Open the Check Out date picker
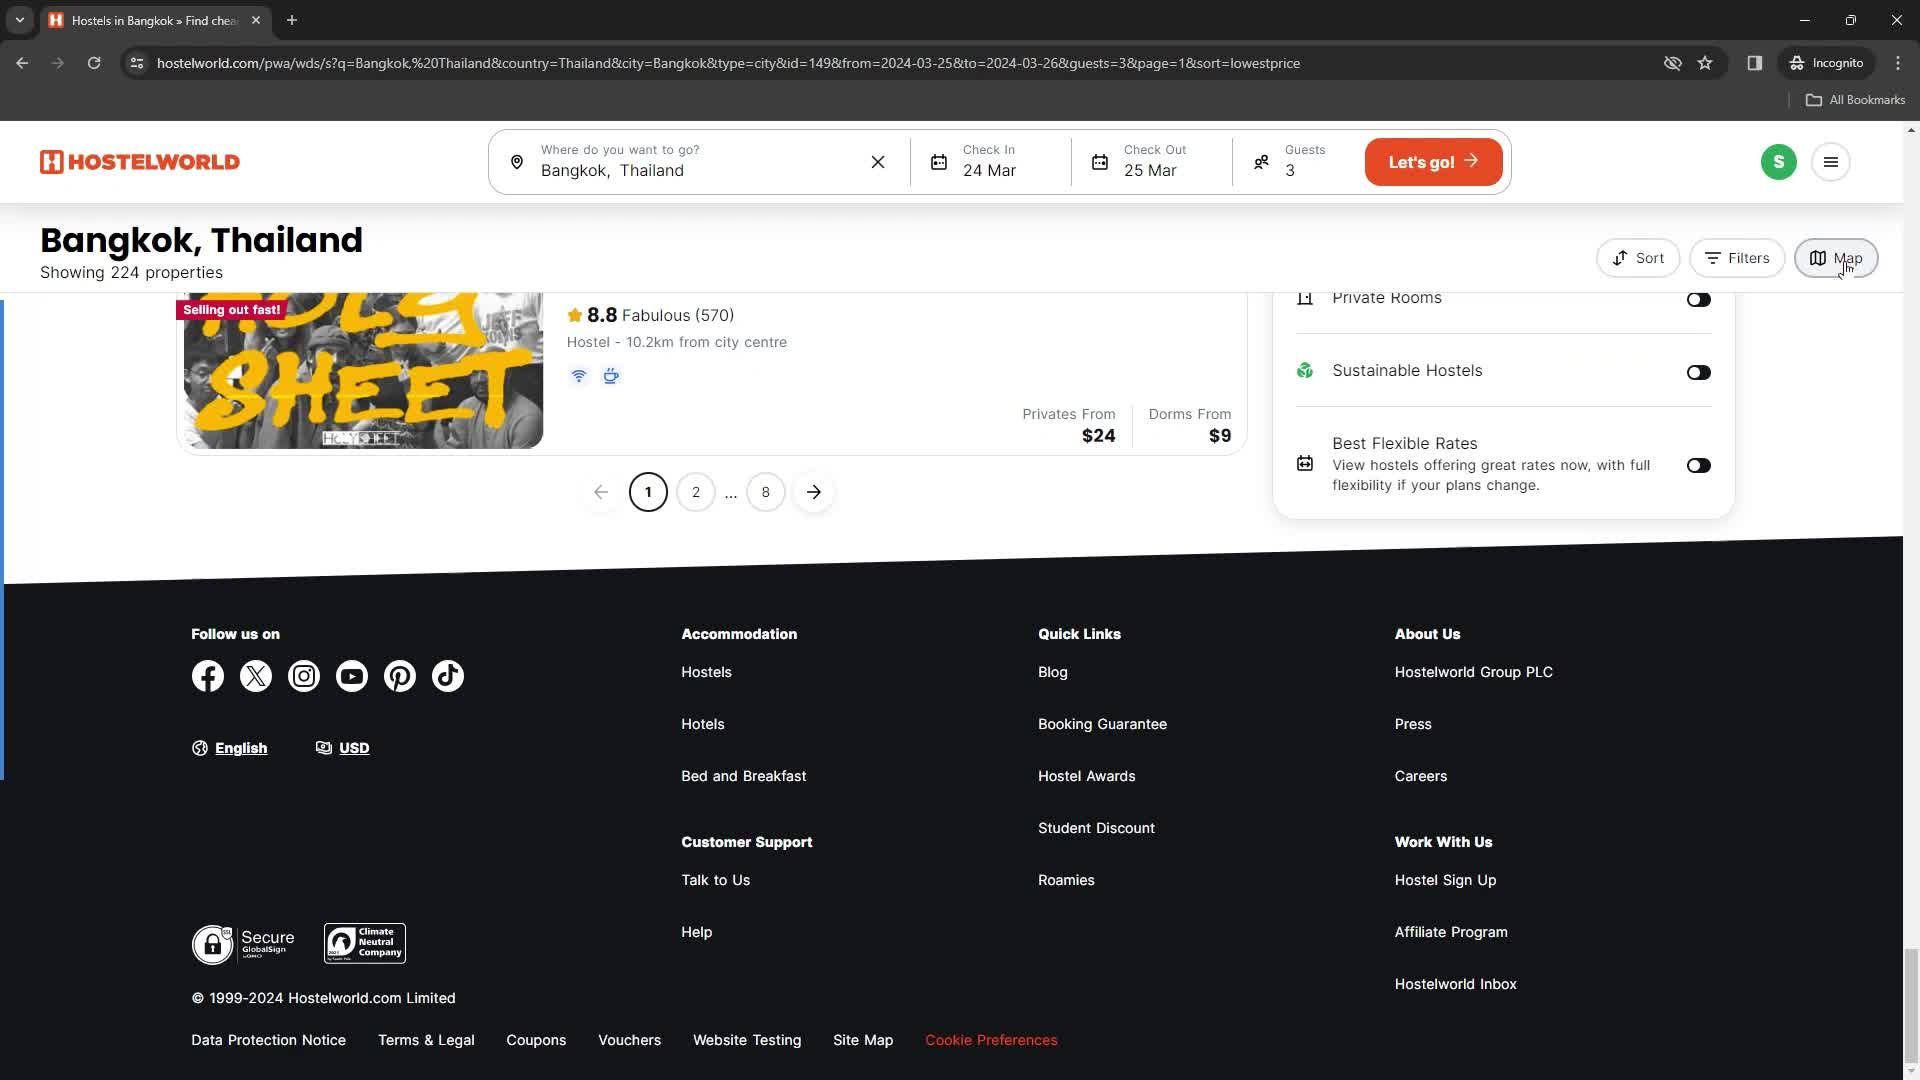Image resolution: width=1920 pixels, height=1080 pixels. coord(1151,162)
